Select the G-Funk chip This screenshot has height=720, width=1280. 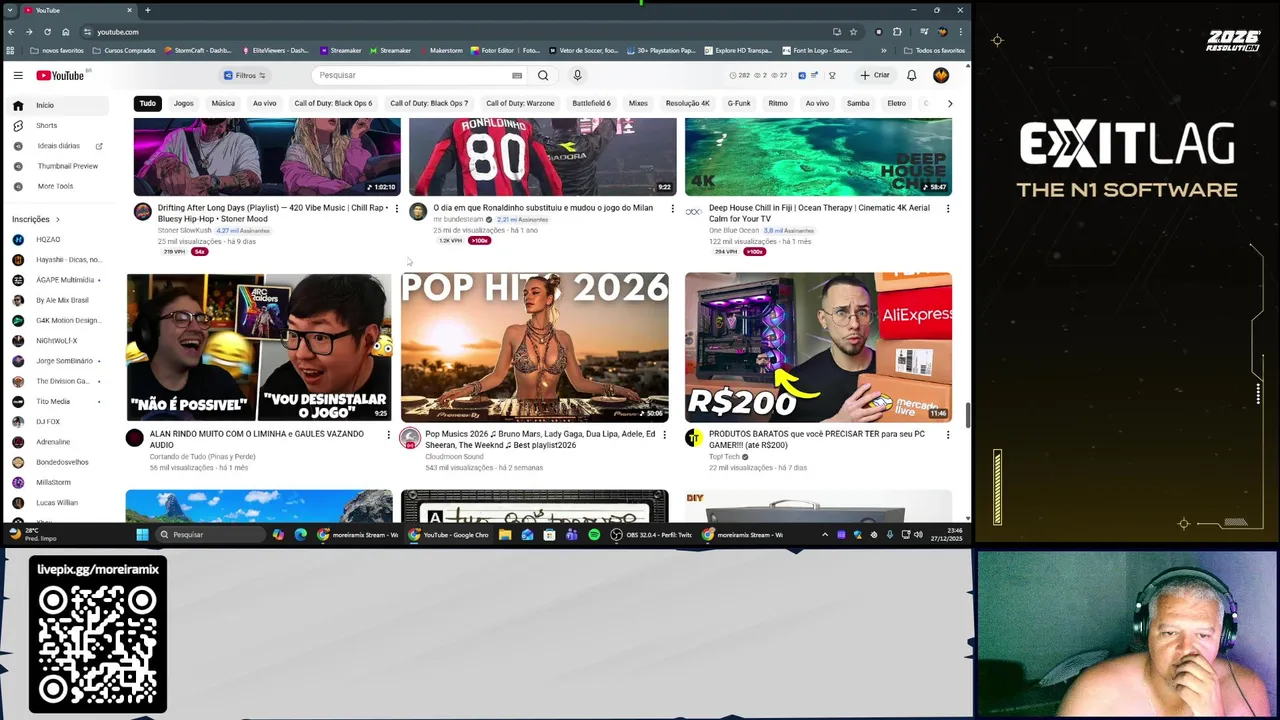[739, 103]
